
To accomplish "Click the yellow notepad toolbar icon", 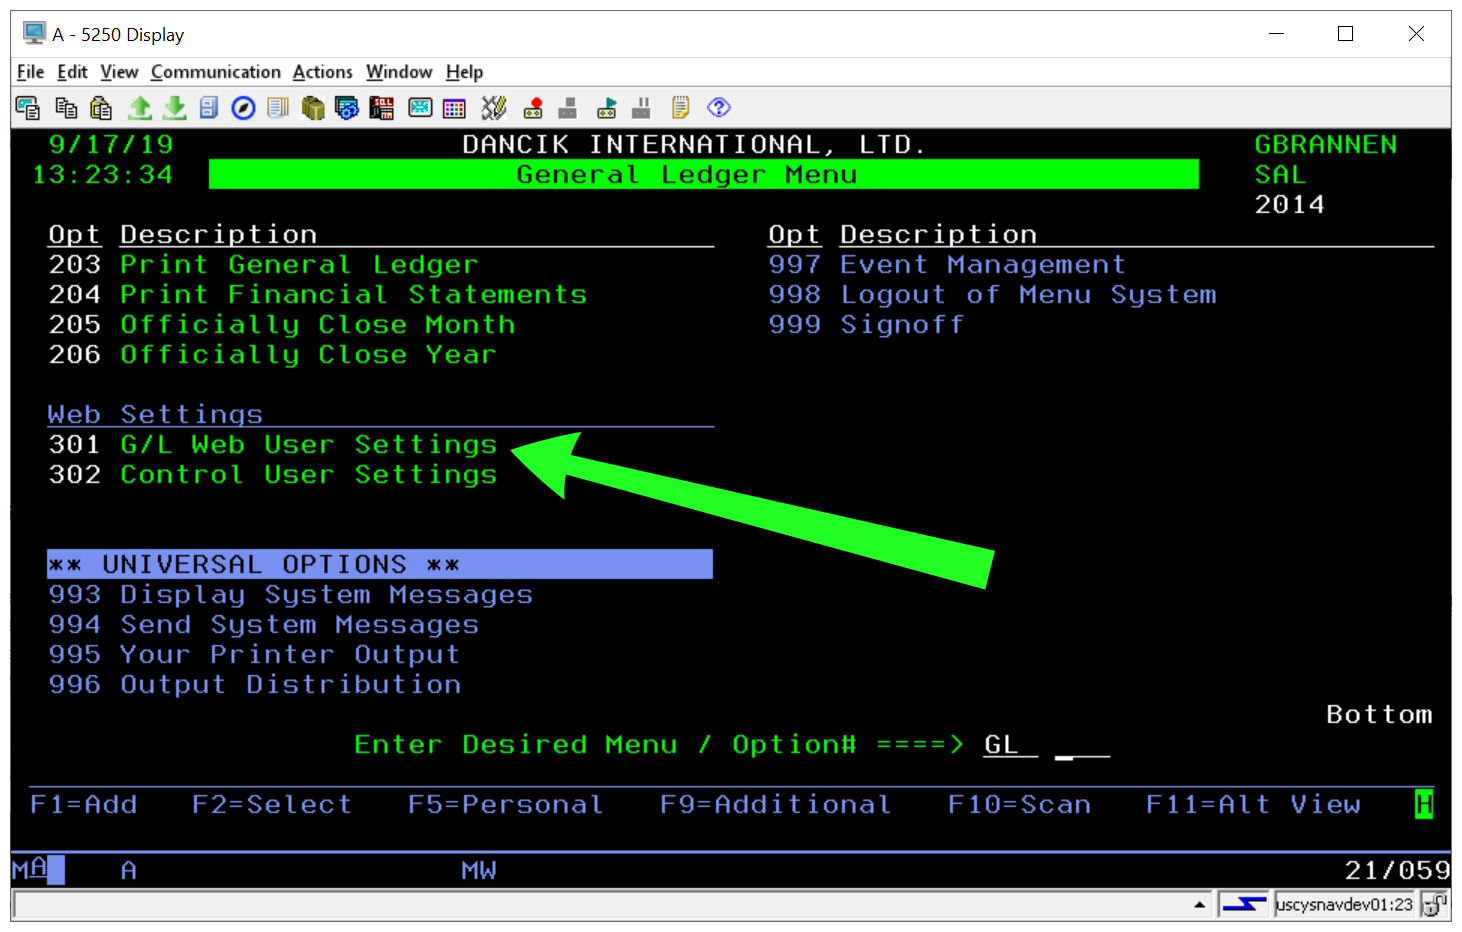I will [681, 108].
